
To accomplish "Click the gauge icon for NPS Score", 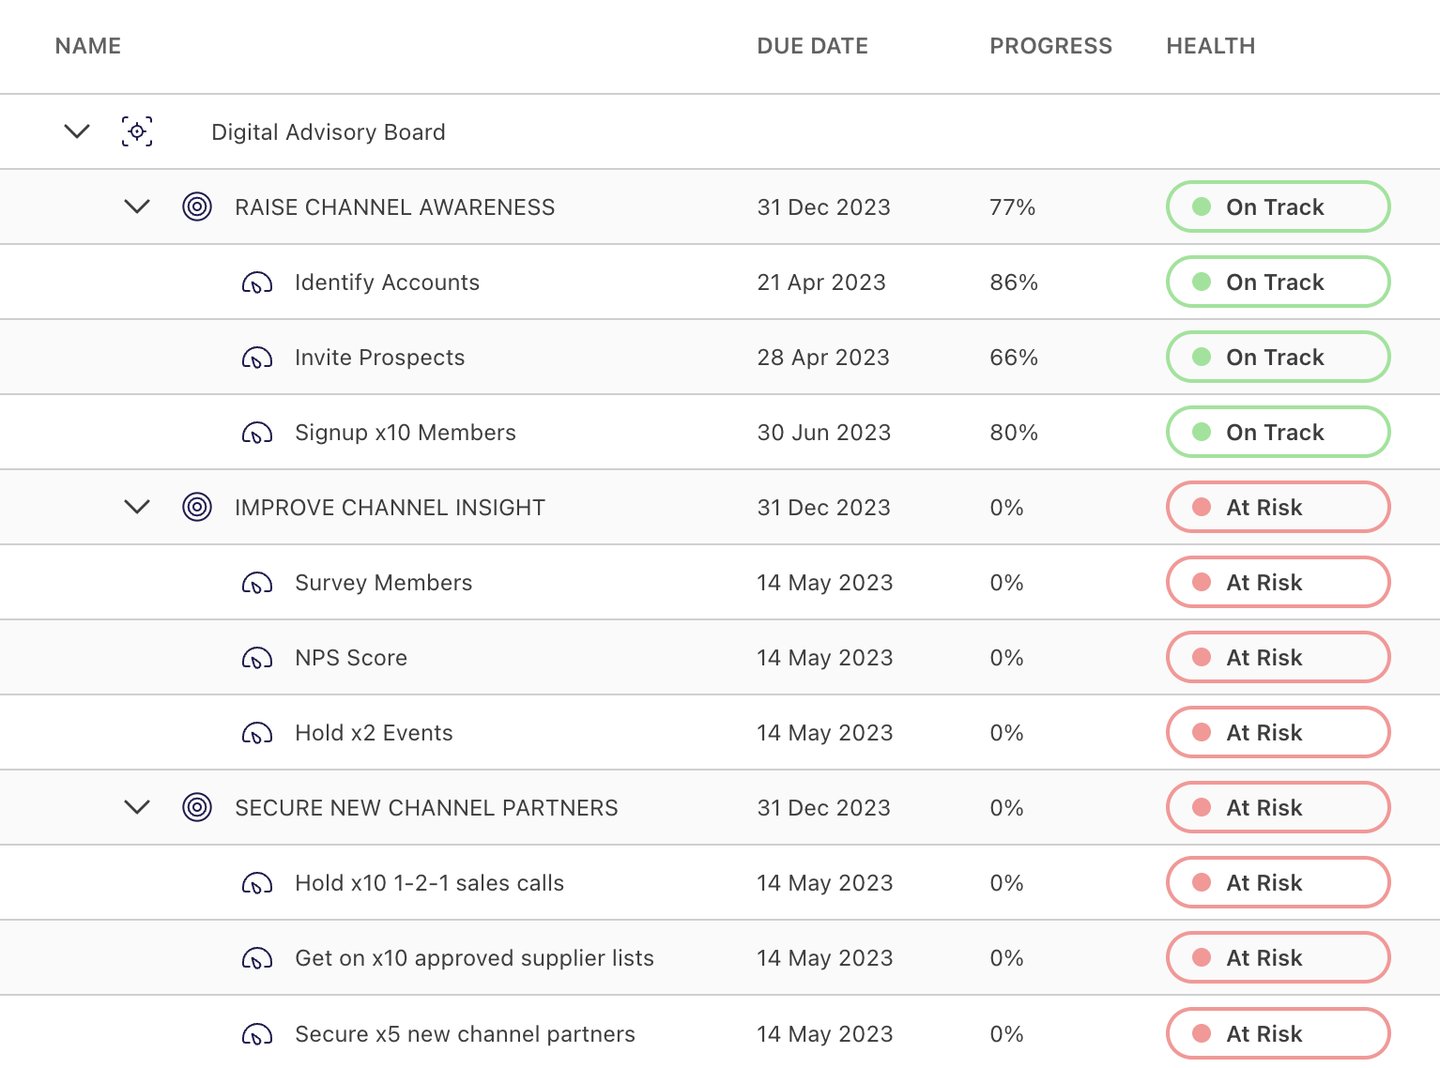I will [257, 657].
